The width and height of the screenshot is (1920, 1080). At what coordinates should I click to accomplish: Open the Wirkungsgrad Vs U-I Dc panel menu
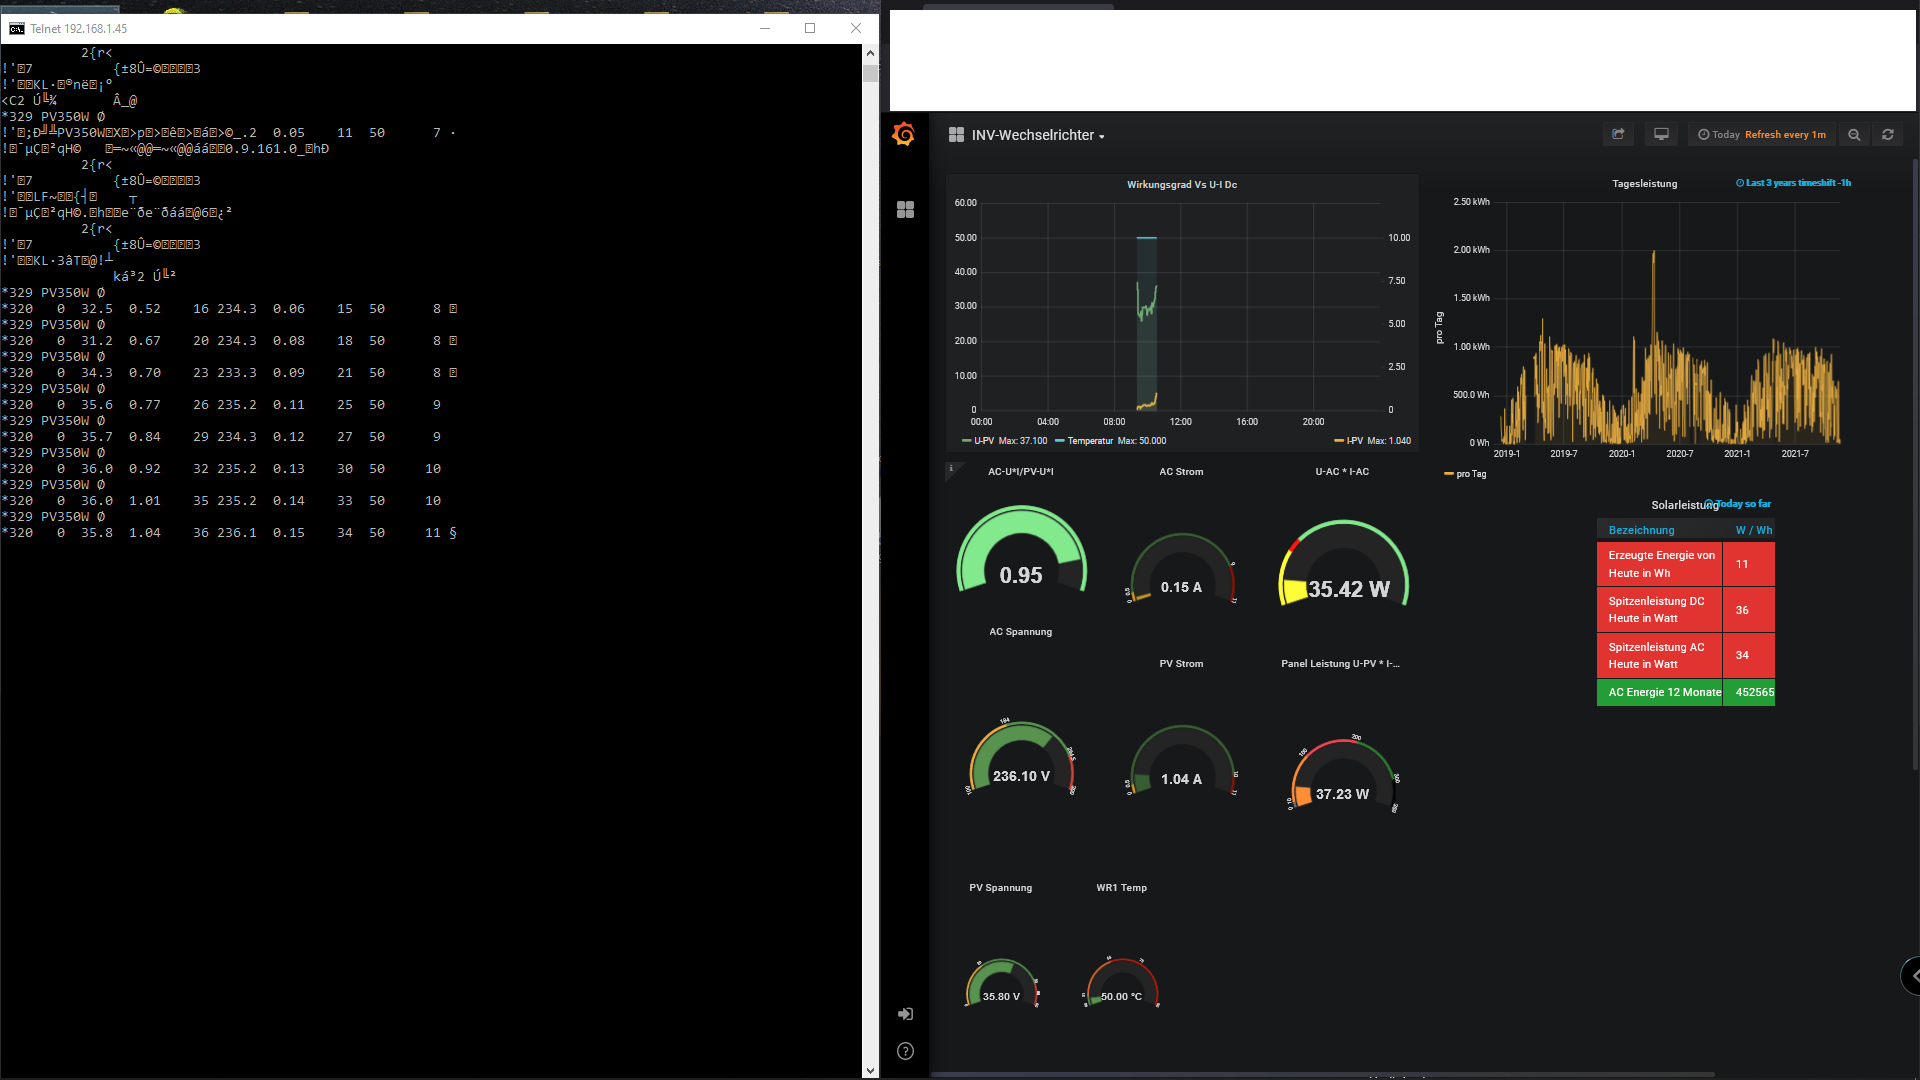point(1181,185)
